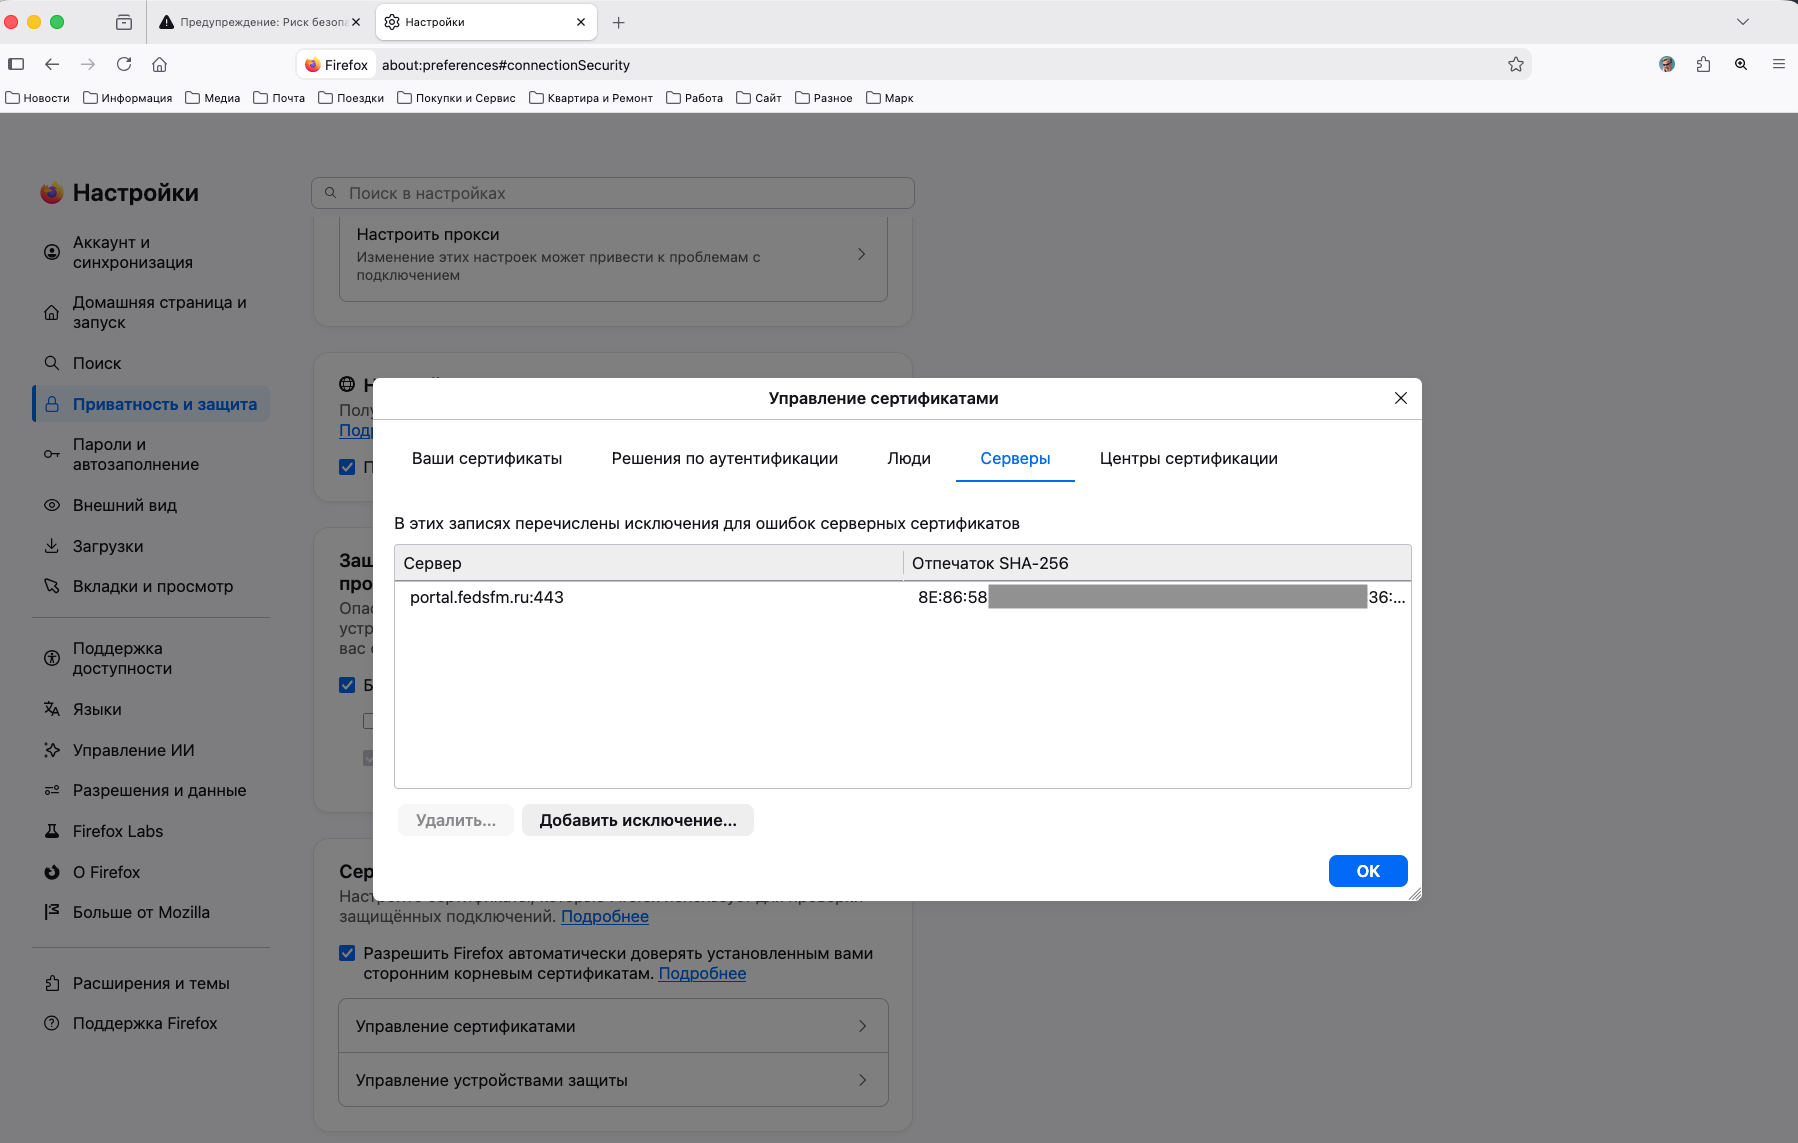
Task: Open the Подробнее link after корневым сертификатам
Action: pos(702,973)
